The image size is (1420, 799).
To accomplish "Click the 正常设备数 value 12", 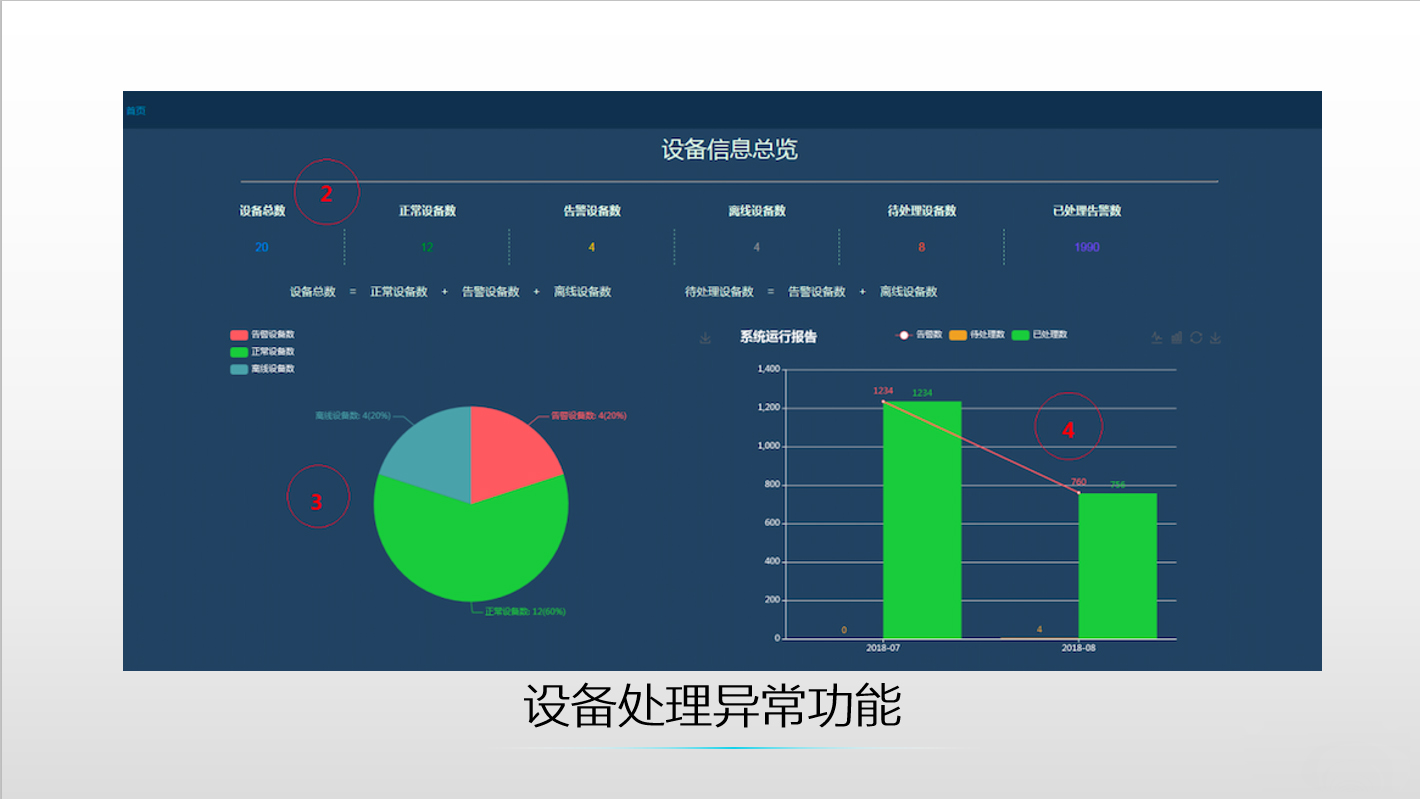I will (x=427, y=247).
